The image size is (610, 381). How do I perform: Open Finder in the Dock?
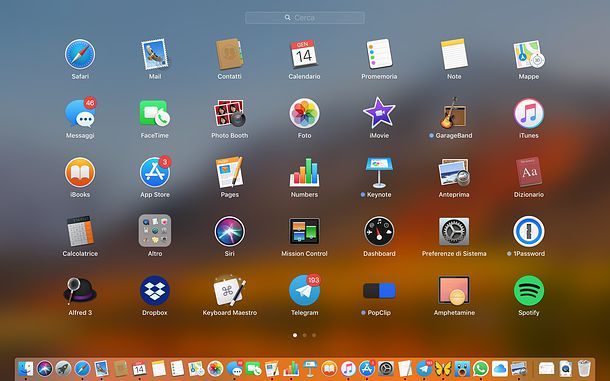(x=26, y=368)
